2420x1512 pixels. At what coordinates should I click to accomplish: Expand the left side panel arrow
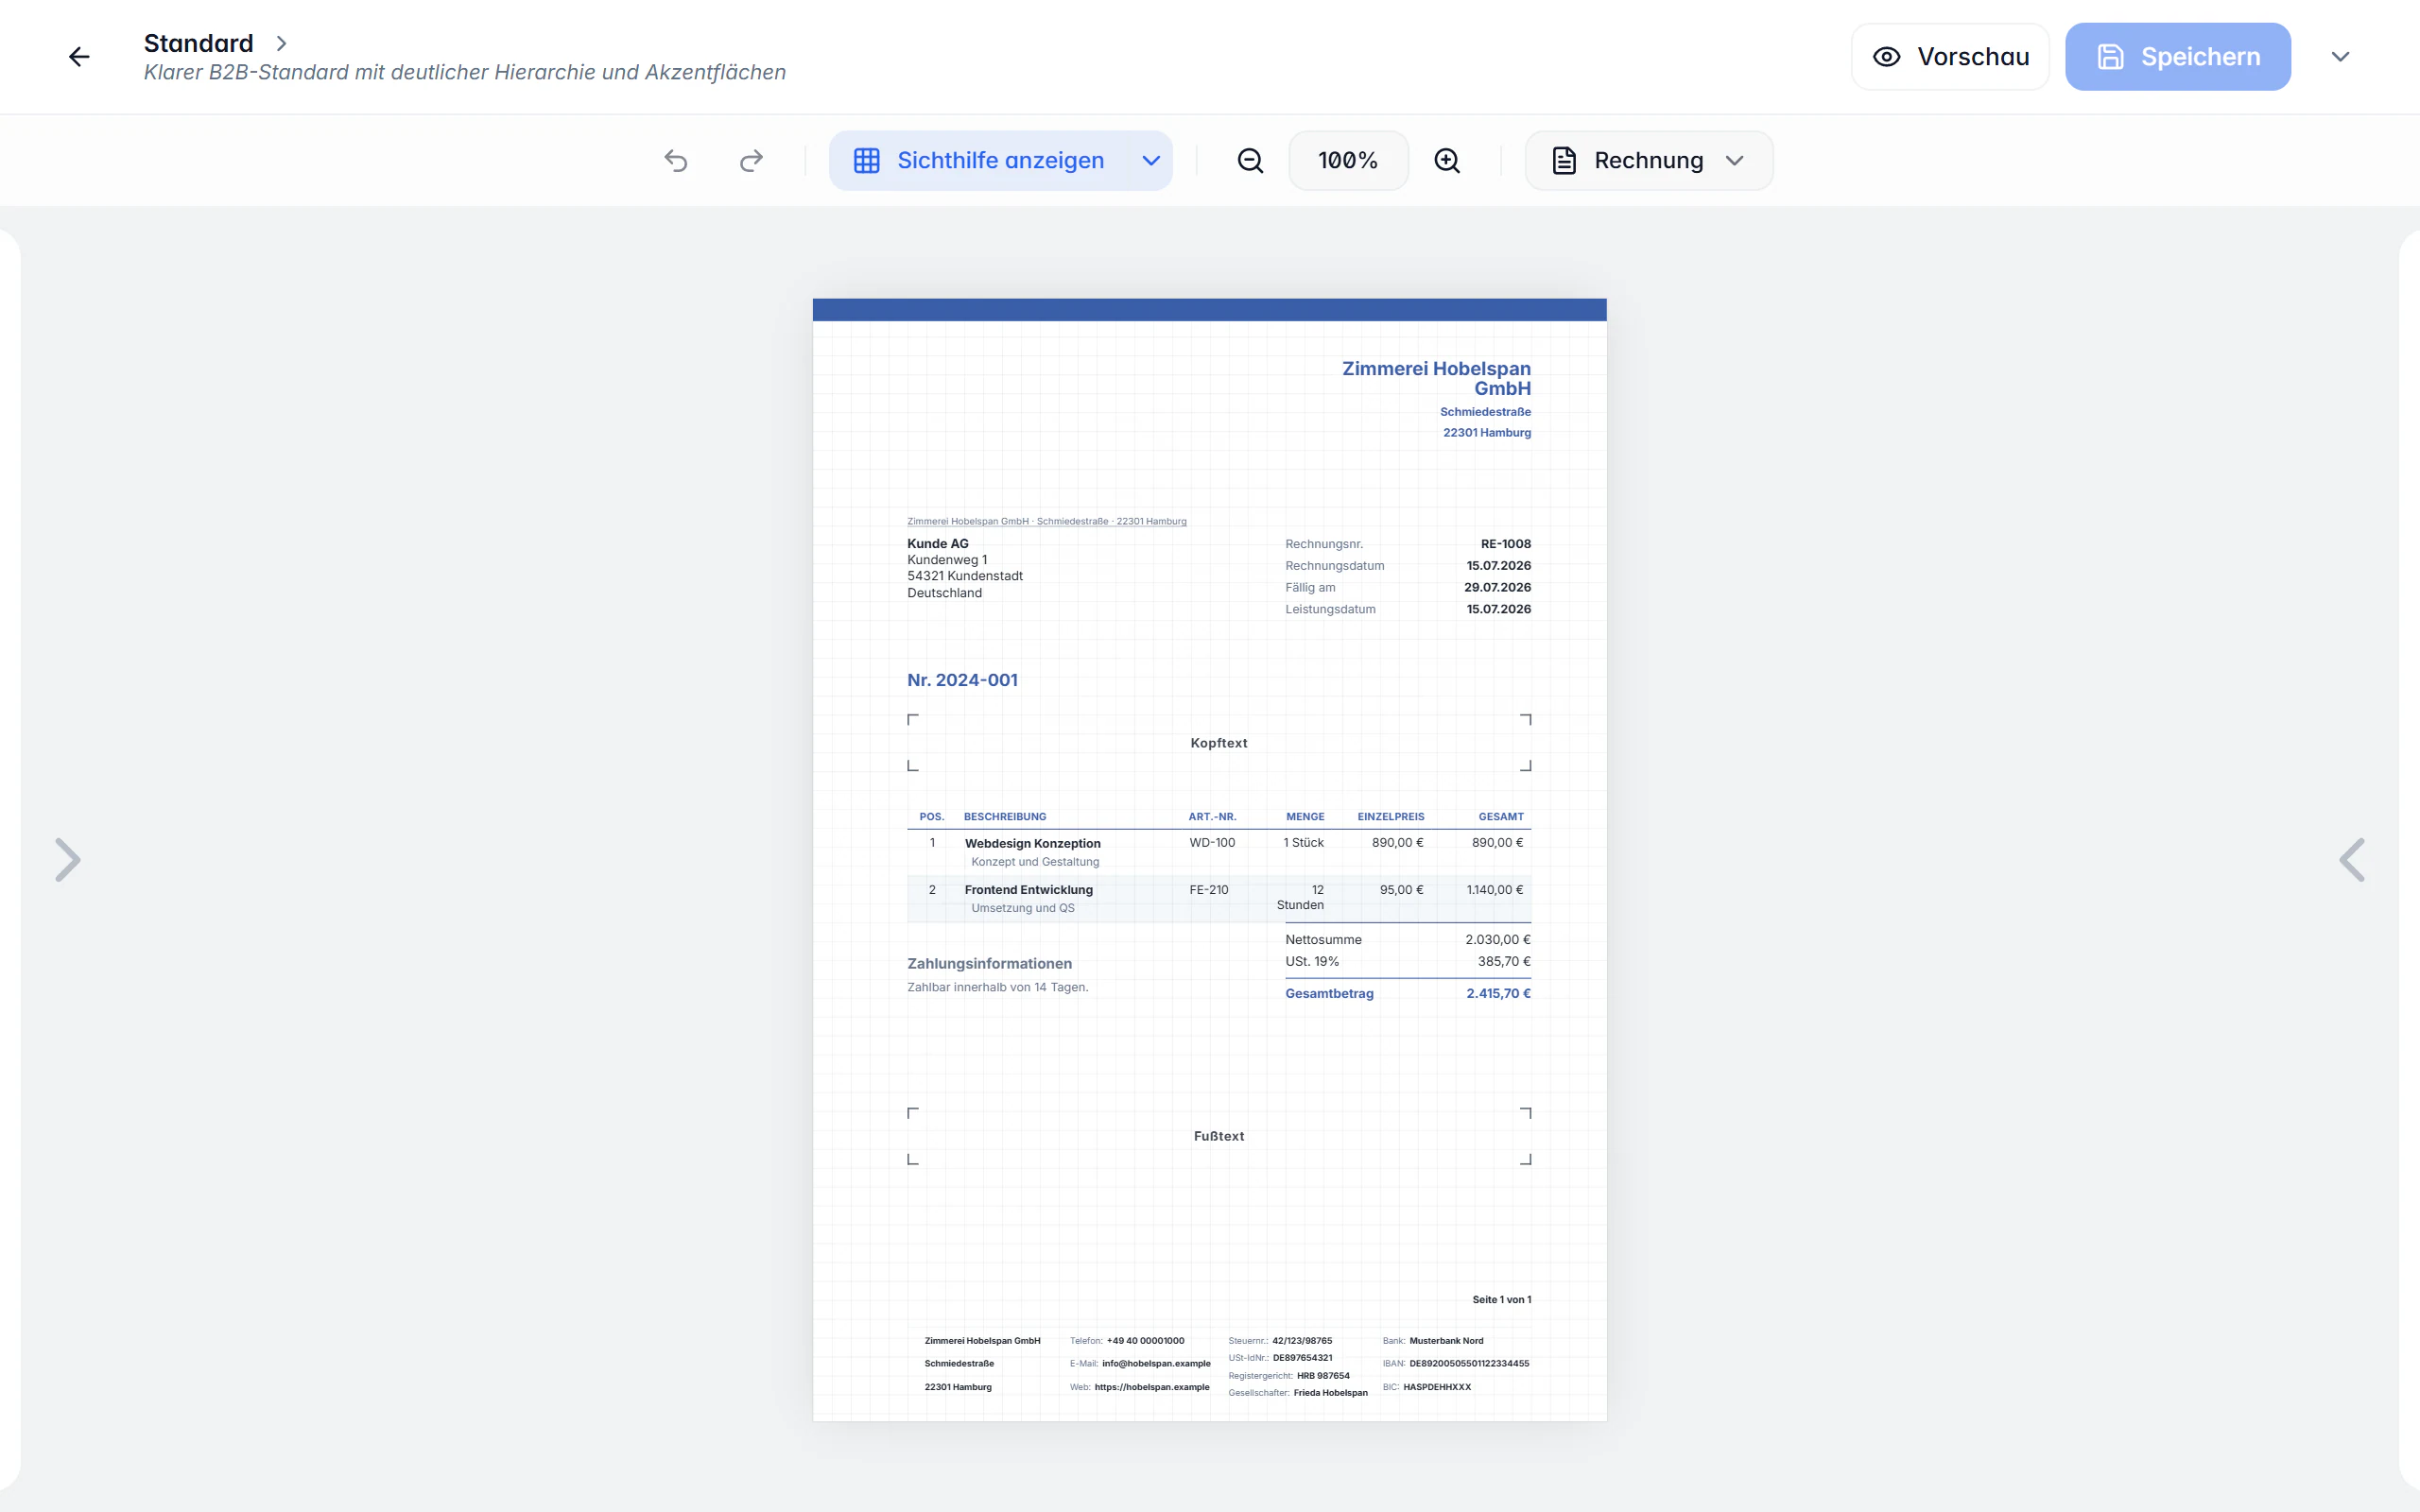coord(67,860)
